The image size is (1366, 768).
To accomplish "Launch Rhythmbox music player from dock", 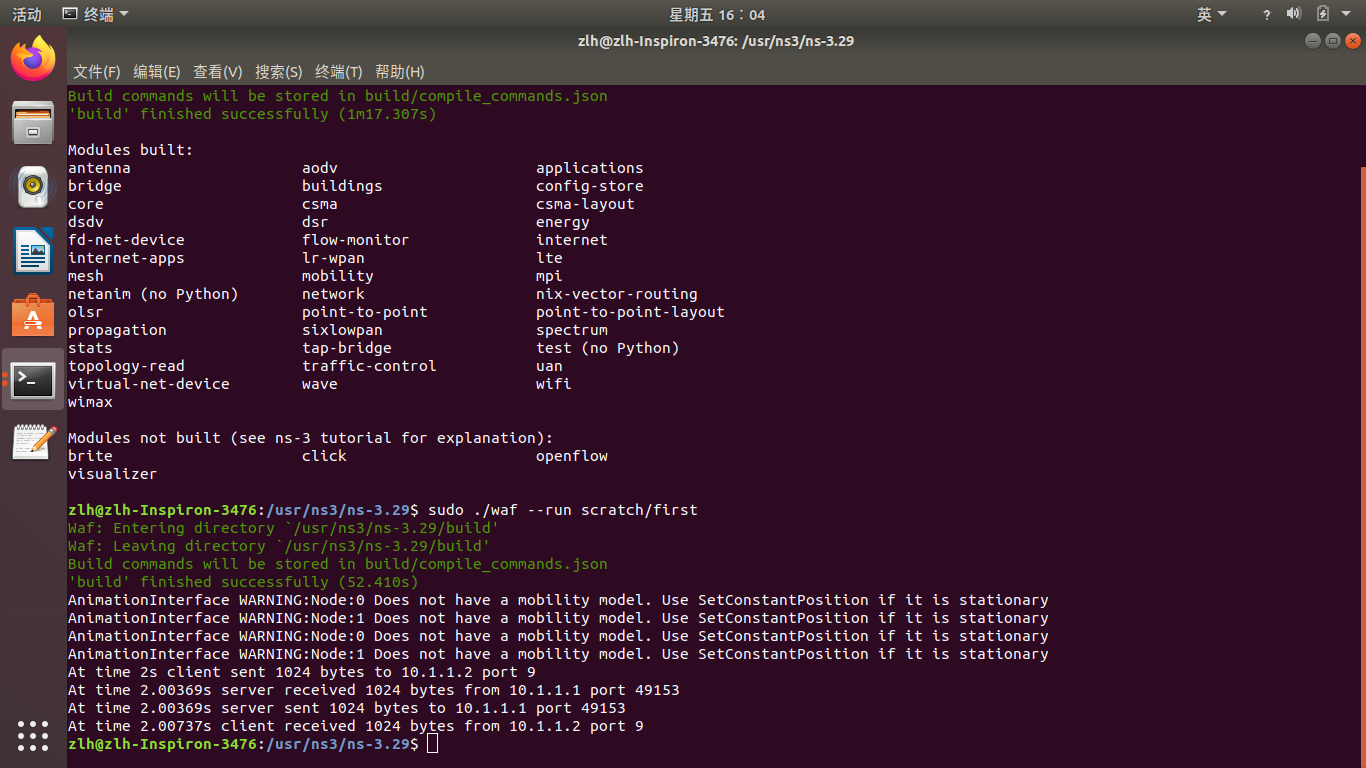I will click(33, 186).
